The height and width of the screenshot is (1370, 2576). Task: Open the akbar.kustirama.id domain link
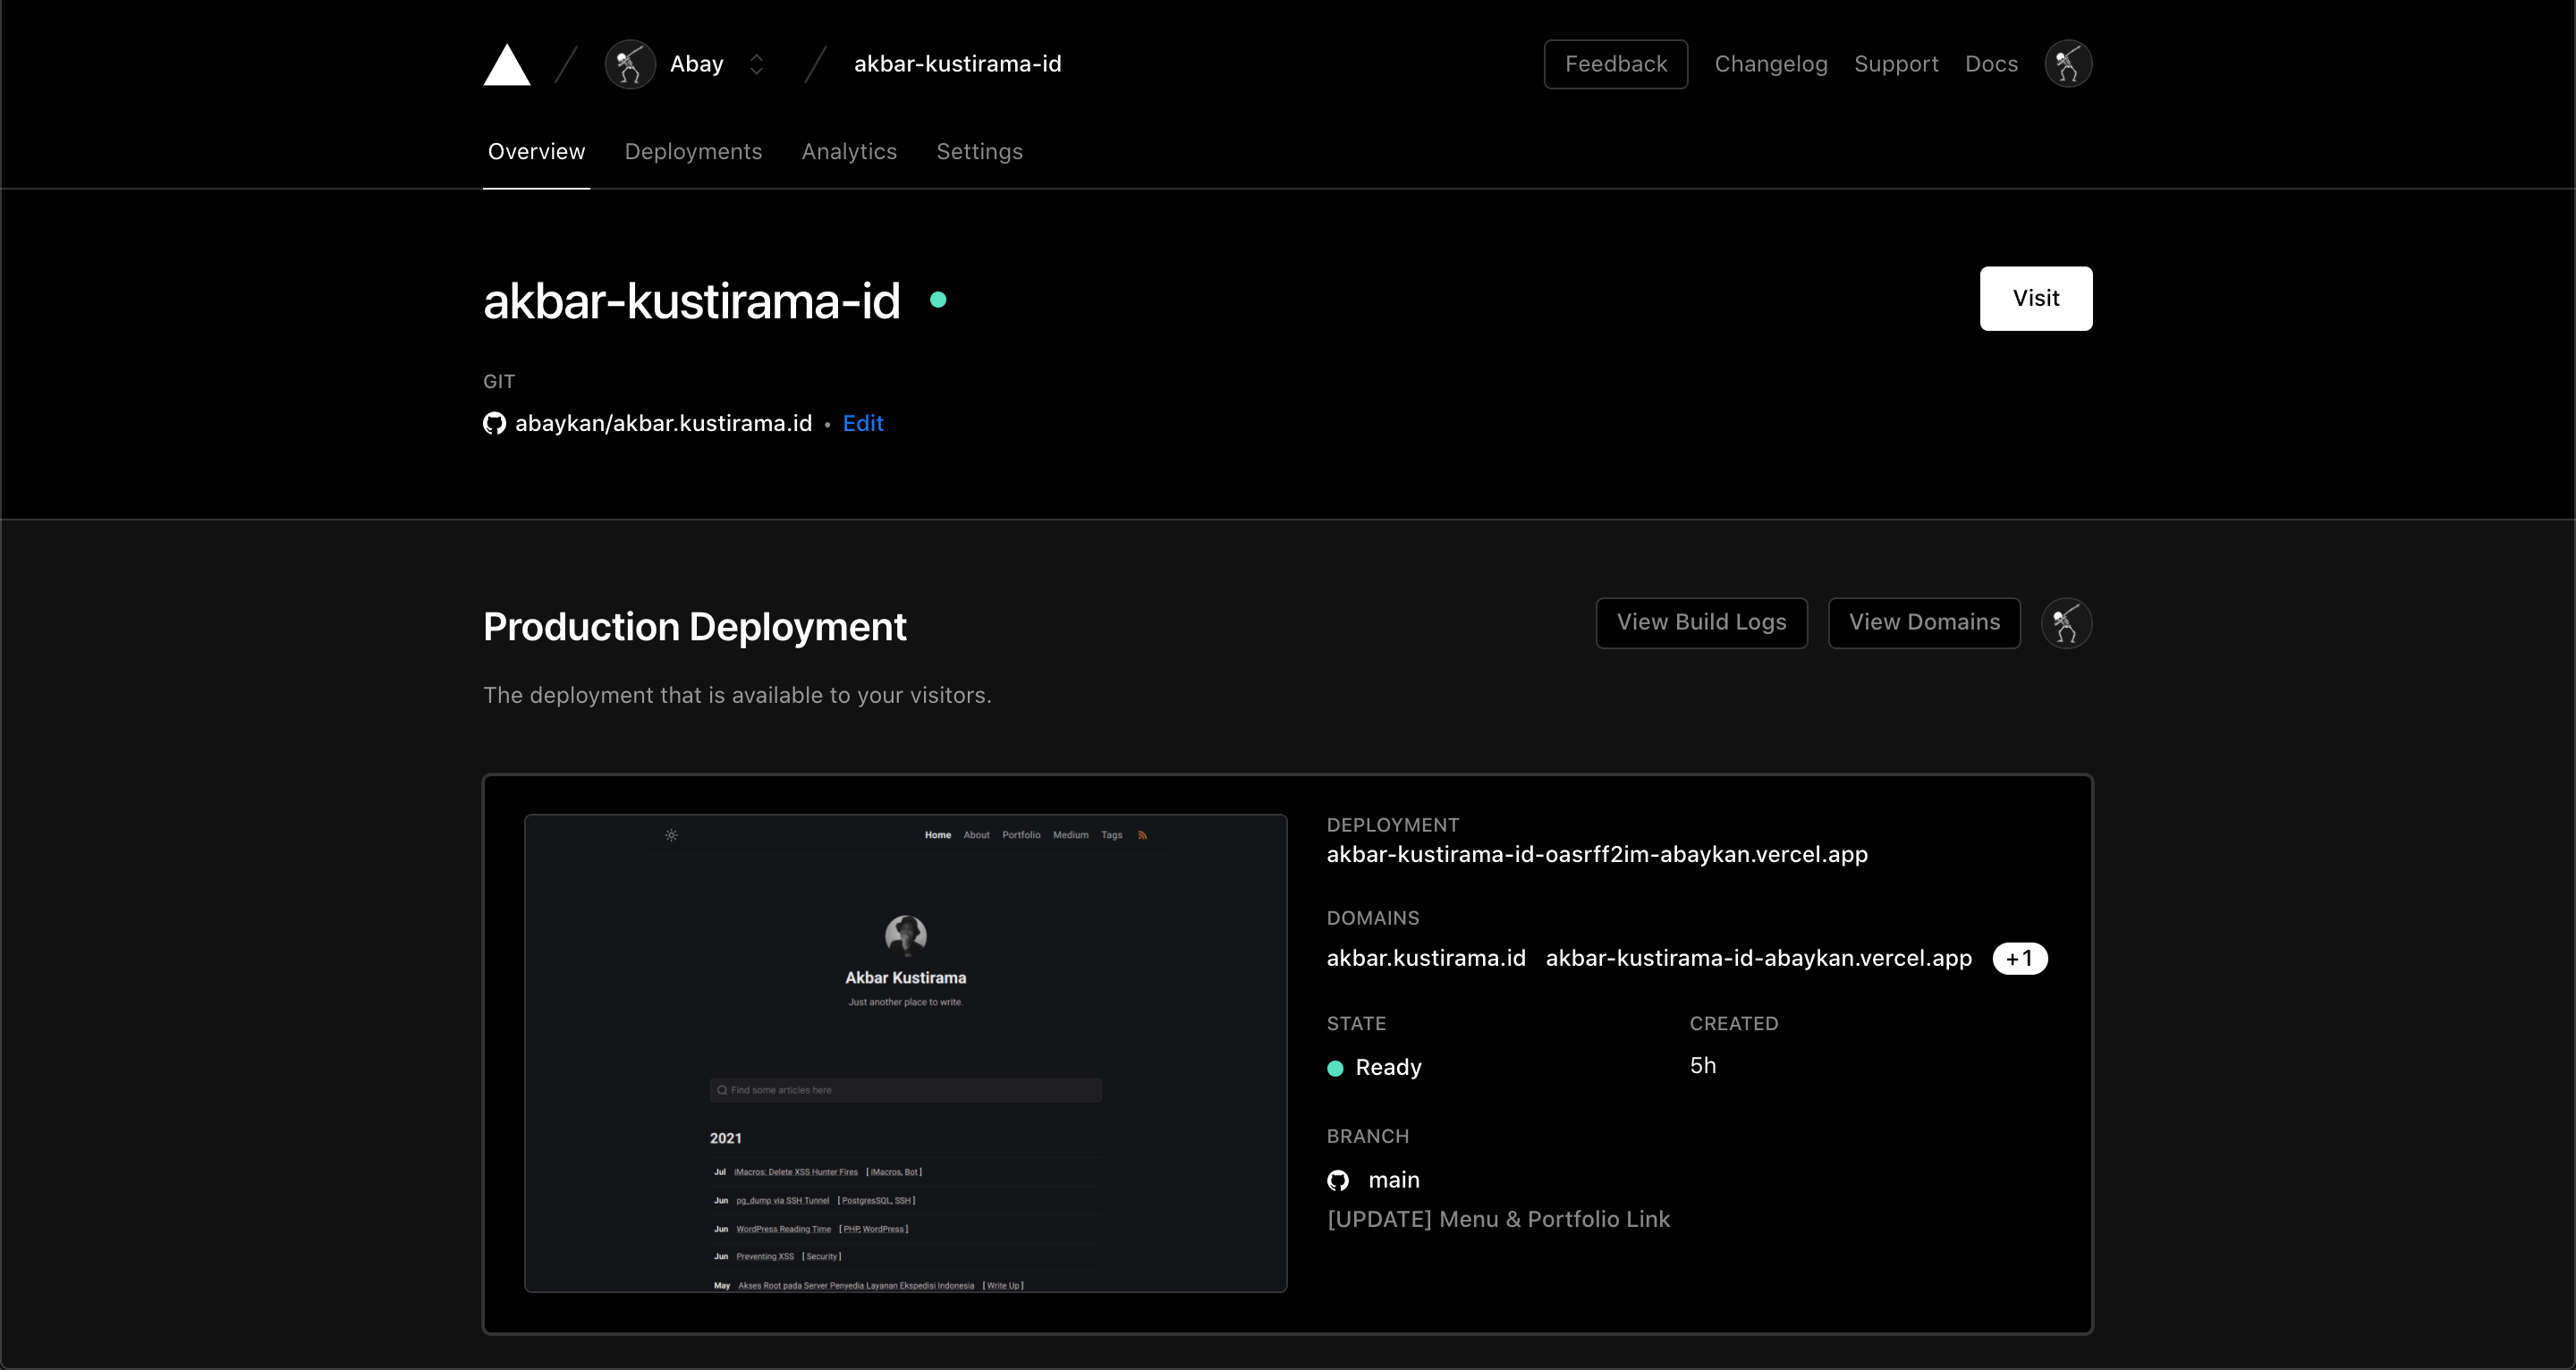click(1426, 959)
